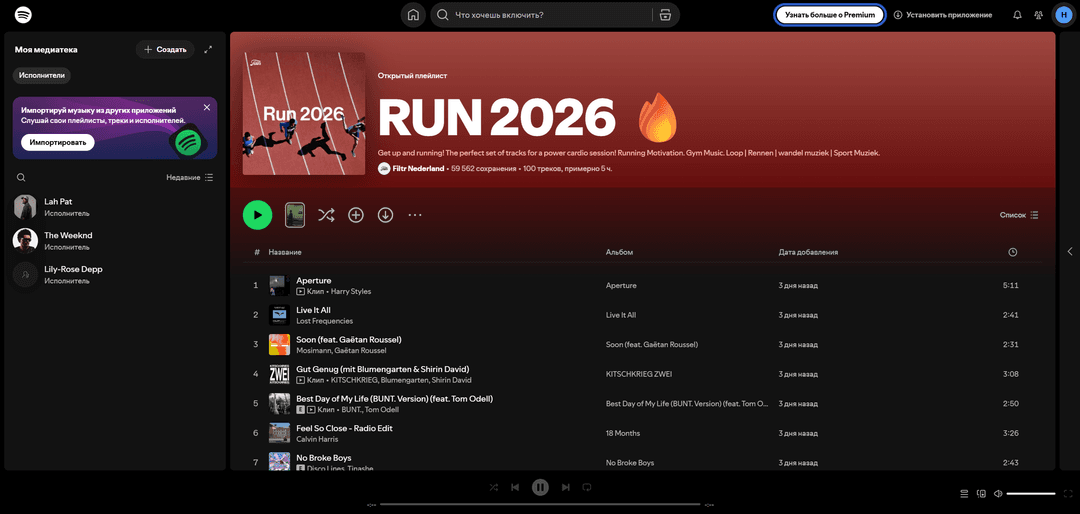This screenshot has height=514, width=1080.
Task: Click the Aperture track title
Action: click(x=313, y=280)
